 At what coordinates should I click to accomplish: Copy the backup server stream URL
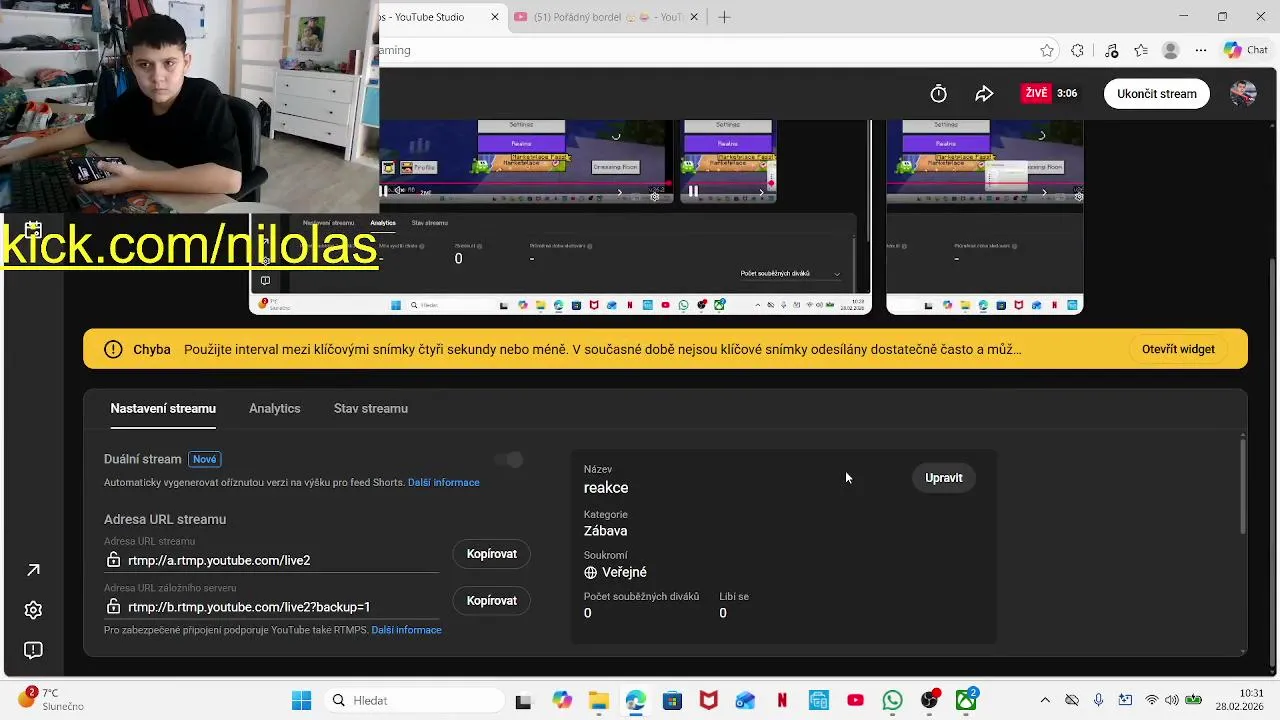click(x=492, y=601)
